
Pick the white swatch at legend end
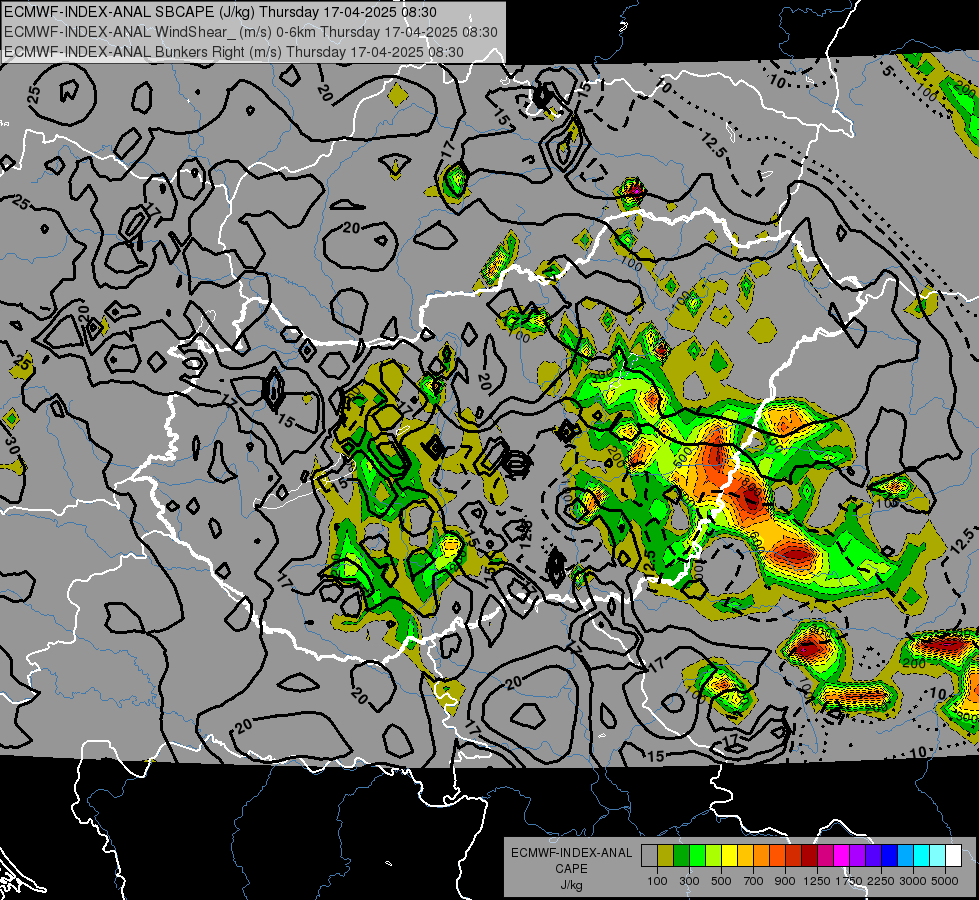(953, 855)
